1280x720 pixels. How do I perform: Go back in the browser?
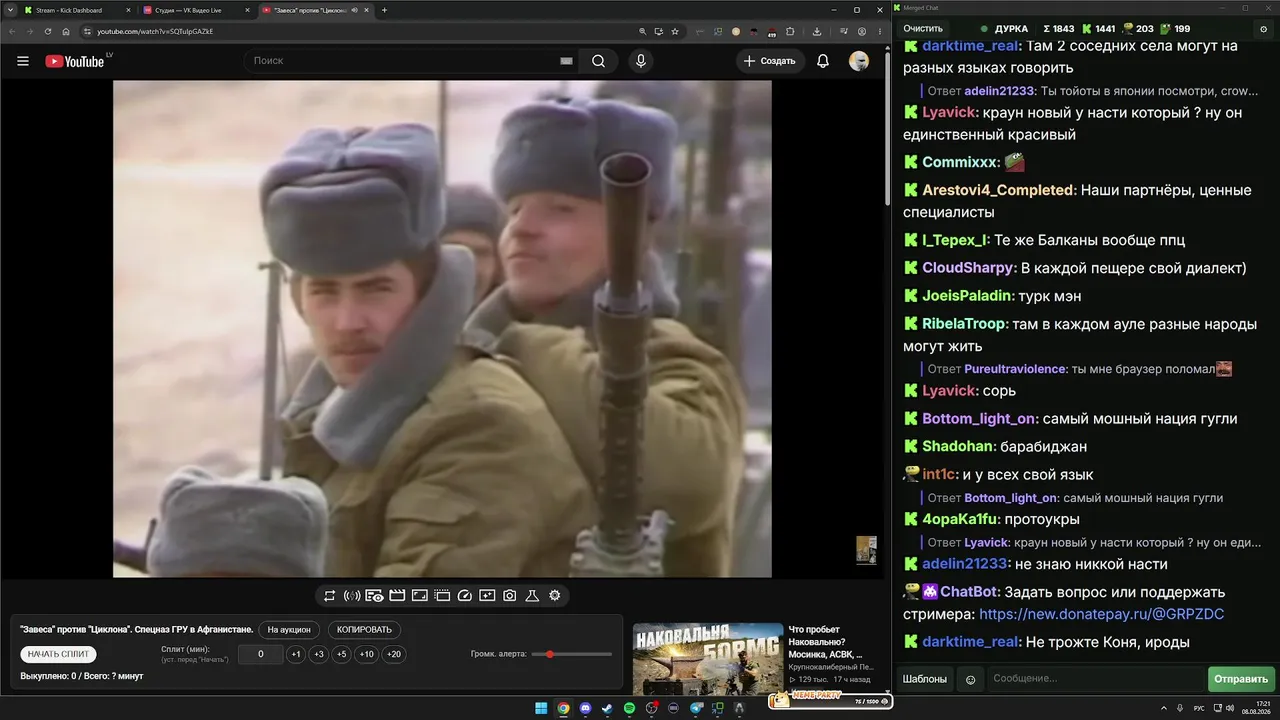point(12,31)
